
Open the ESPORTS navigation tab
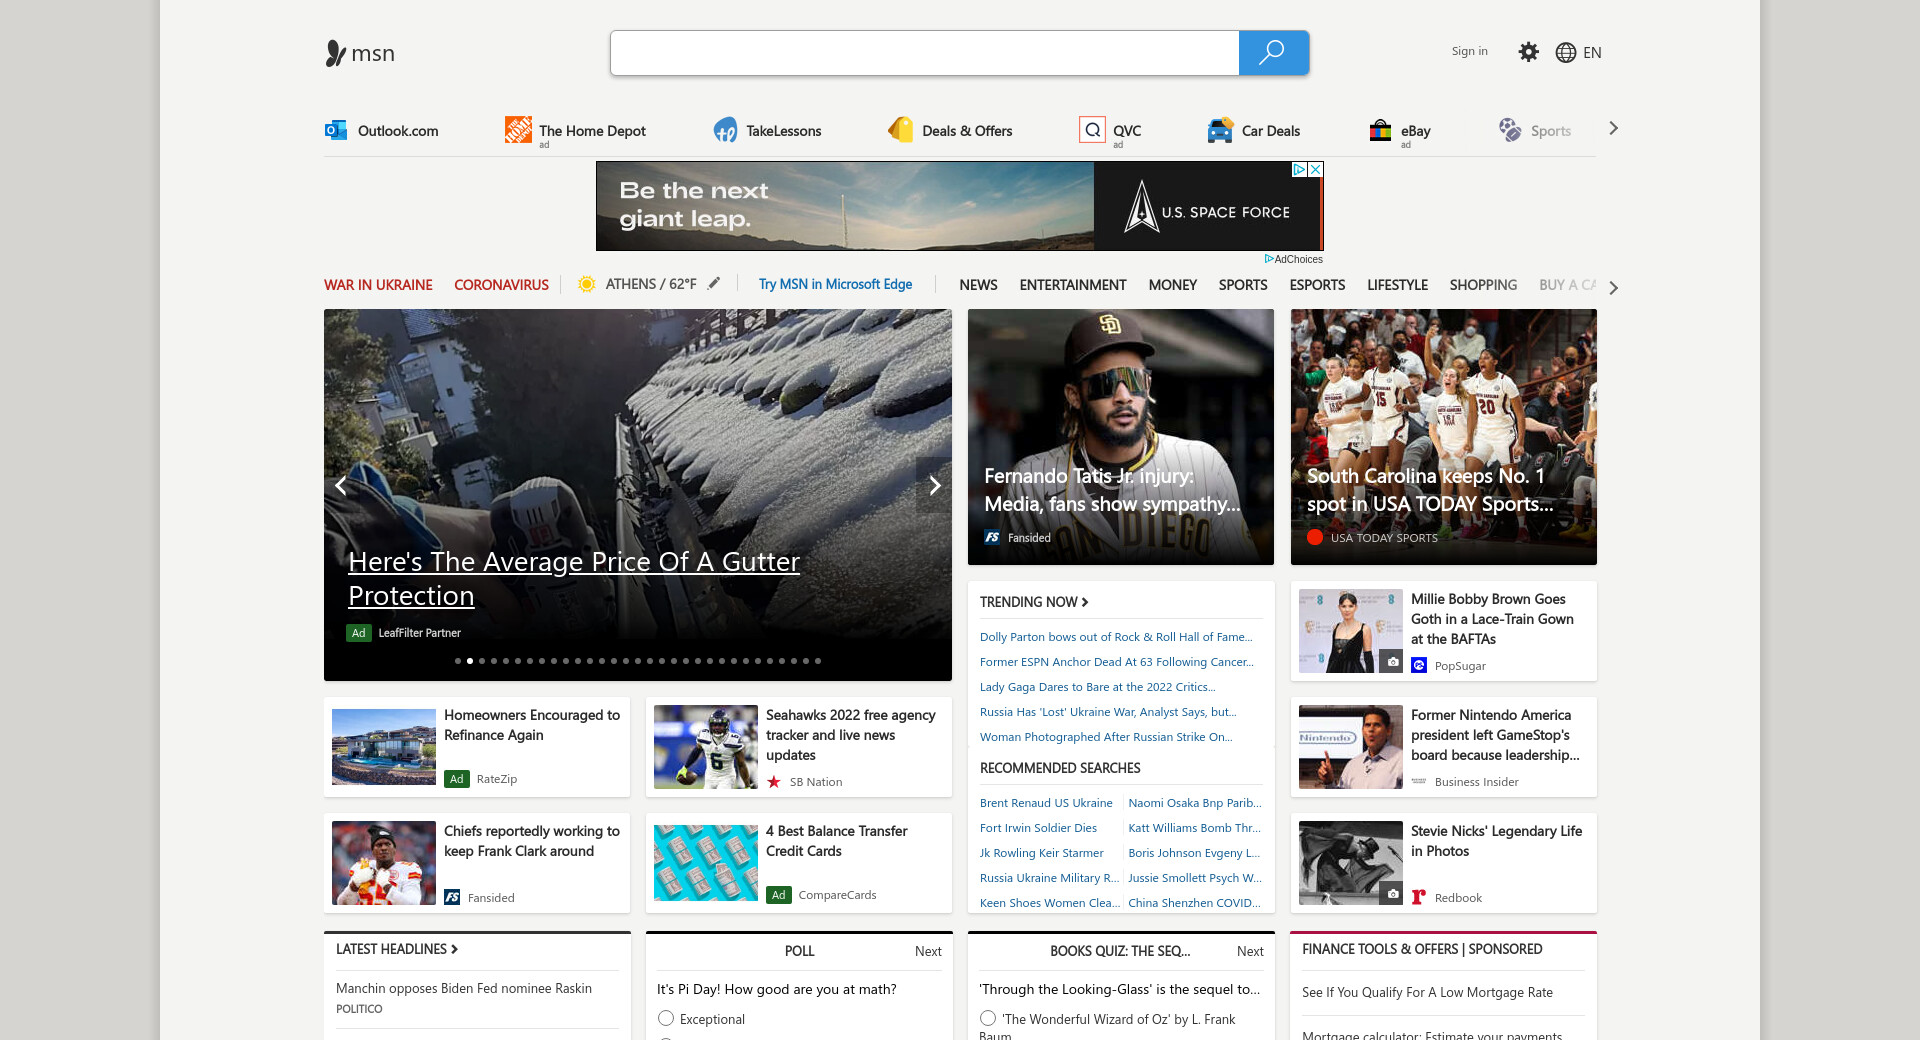pyautogui.click(x=1316, y=285)
